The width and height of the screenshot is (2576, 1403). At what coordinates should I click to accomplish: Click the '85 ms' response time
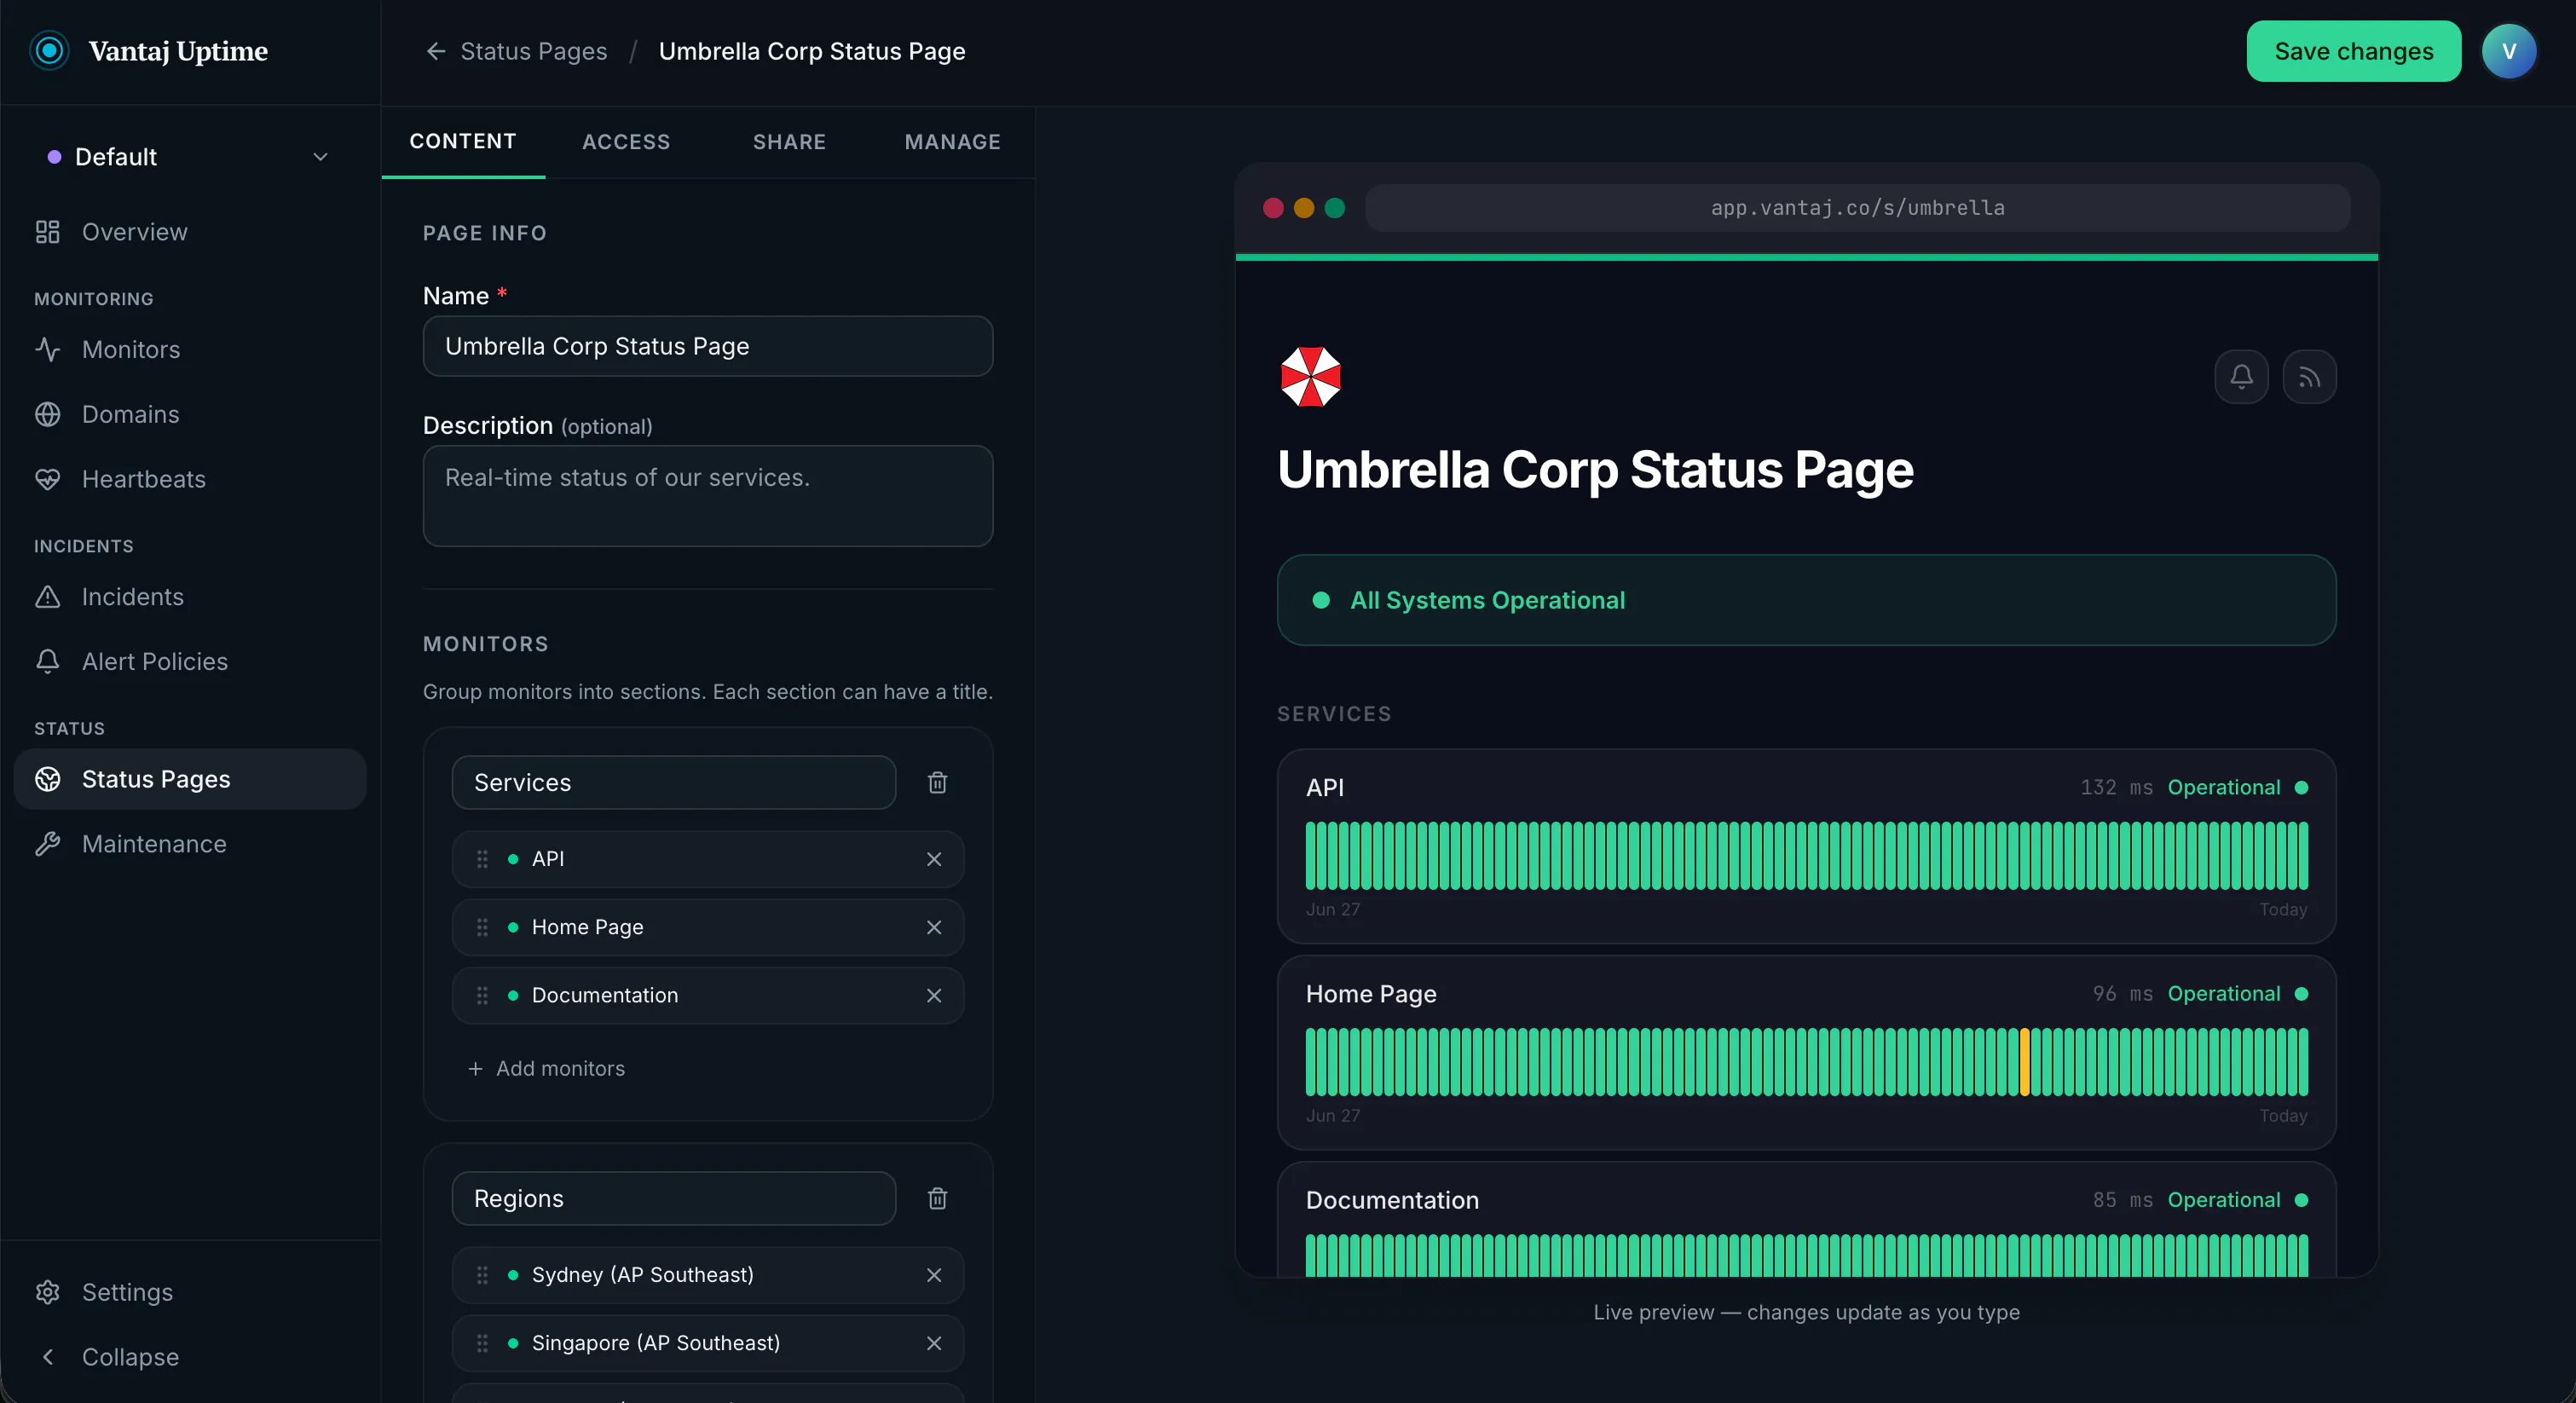tap(2123, 1200)
